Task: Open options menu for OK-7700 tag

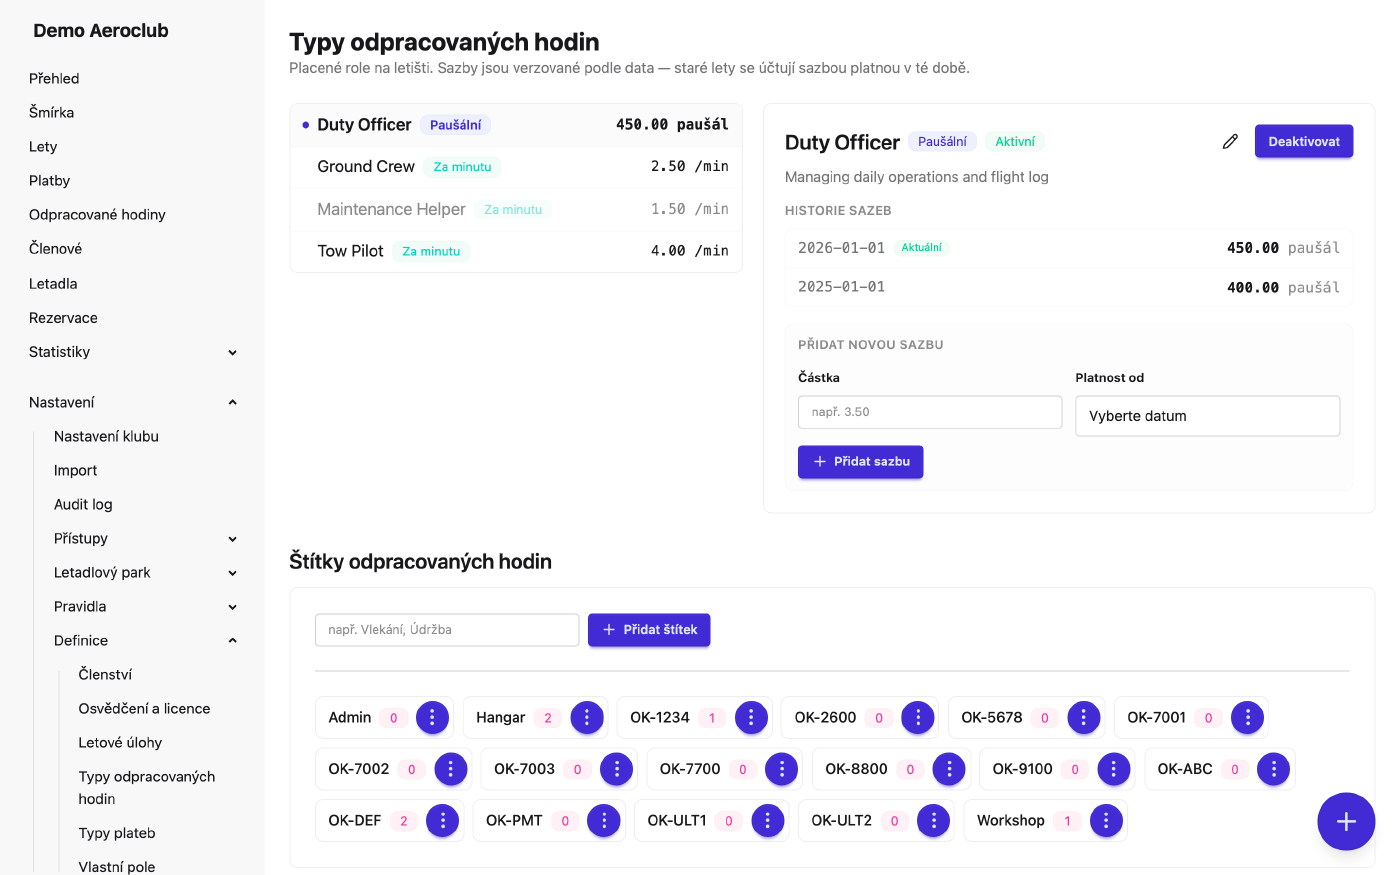Action: [781, 769]
